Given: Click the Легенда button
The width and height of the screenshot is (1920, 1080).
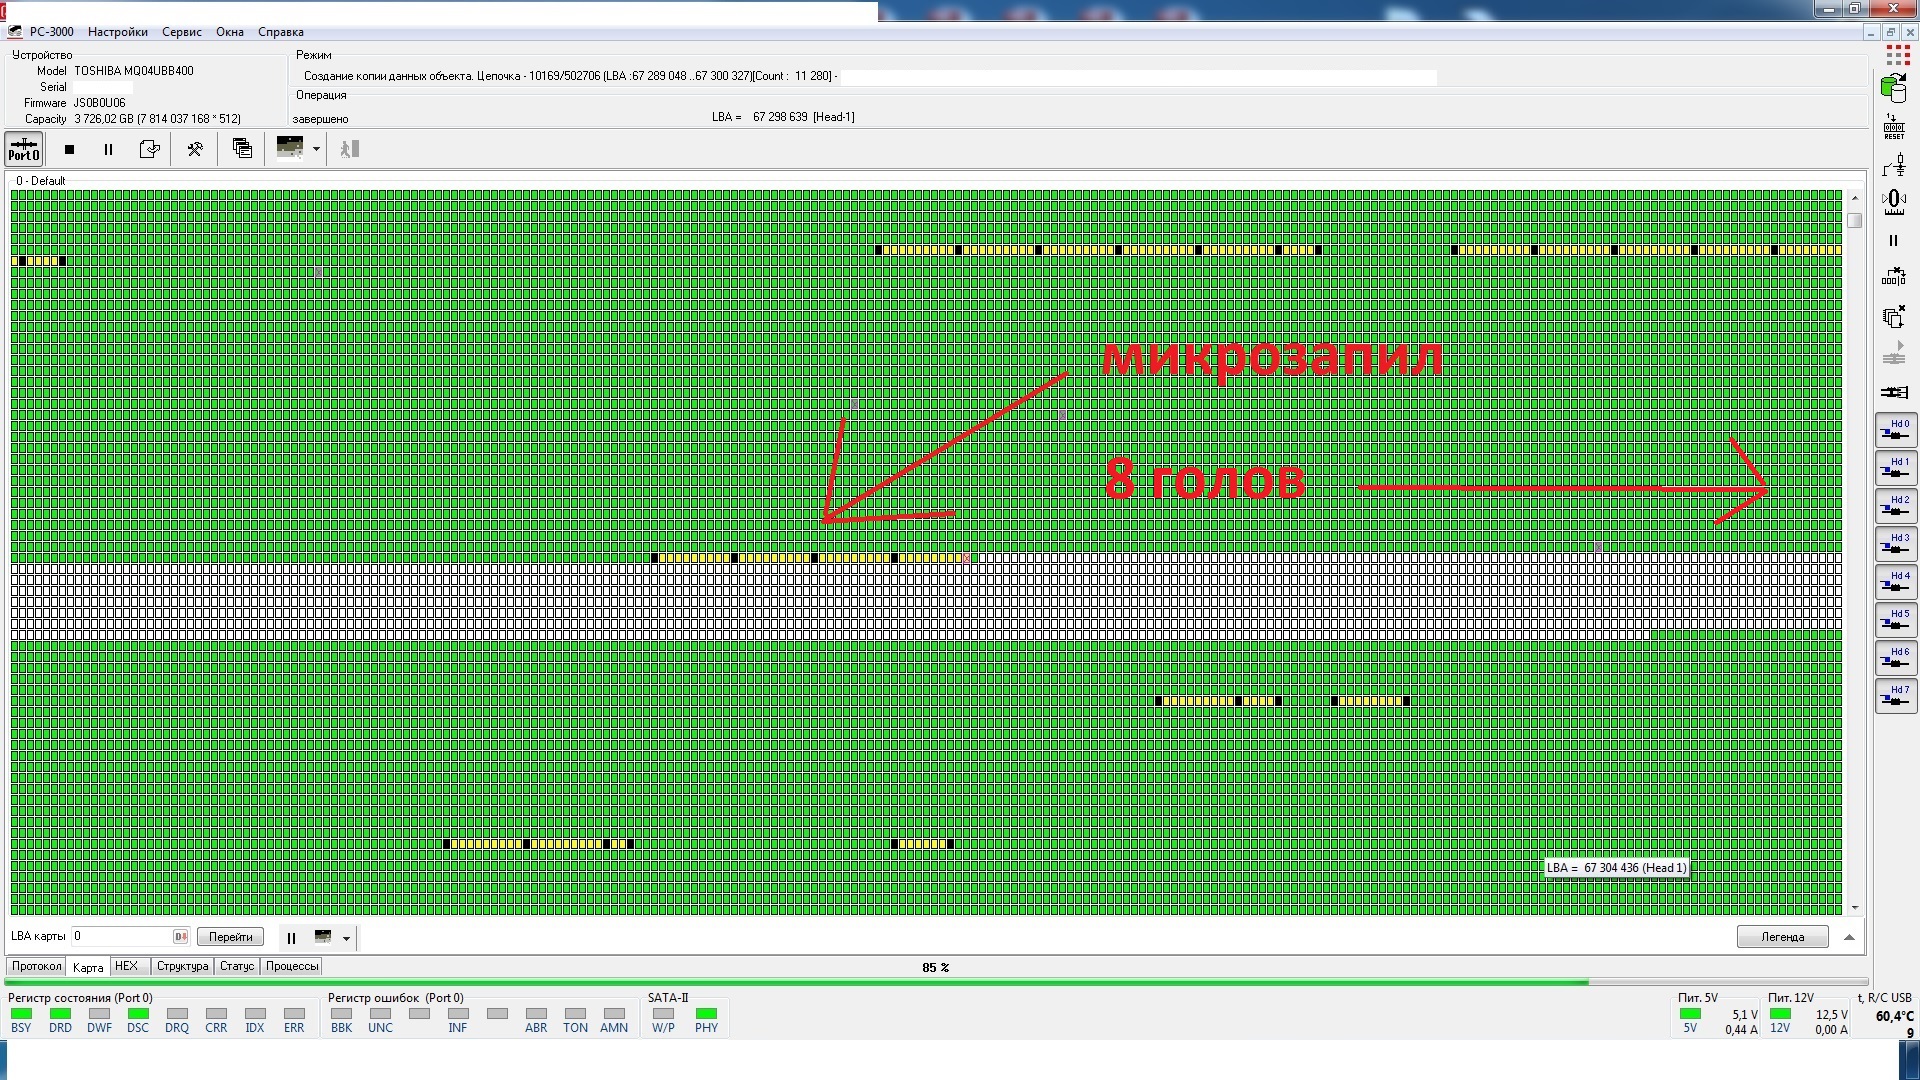Looking at the screenshot, I should (x=1782, y=937).
